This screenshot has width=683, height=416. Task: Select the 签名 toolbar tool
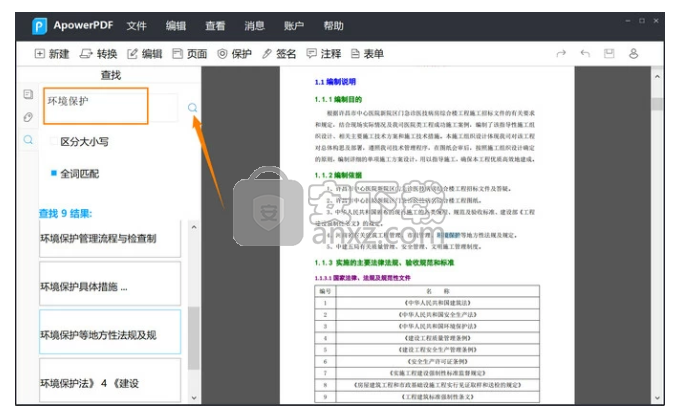(x=279, y=54)
